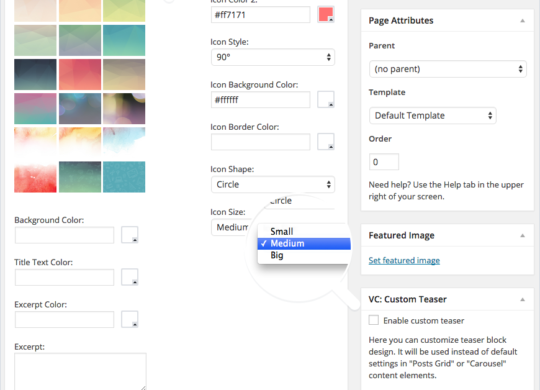This screenshot has height=390, width=540.
Task: Select the dark navy gradient background thumbnail
Action: [35, 74]
